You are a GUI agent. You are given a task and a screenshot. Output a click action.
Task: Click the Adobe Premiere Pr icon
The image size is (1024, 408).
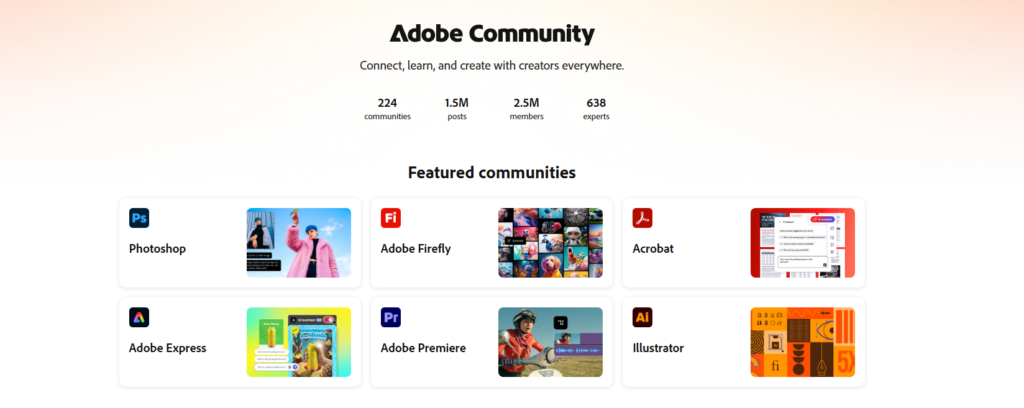[391, 317]
